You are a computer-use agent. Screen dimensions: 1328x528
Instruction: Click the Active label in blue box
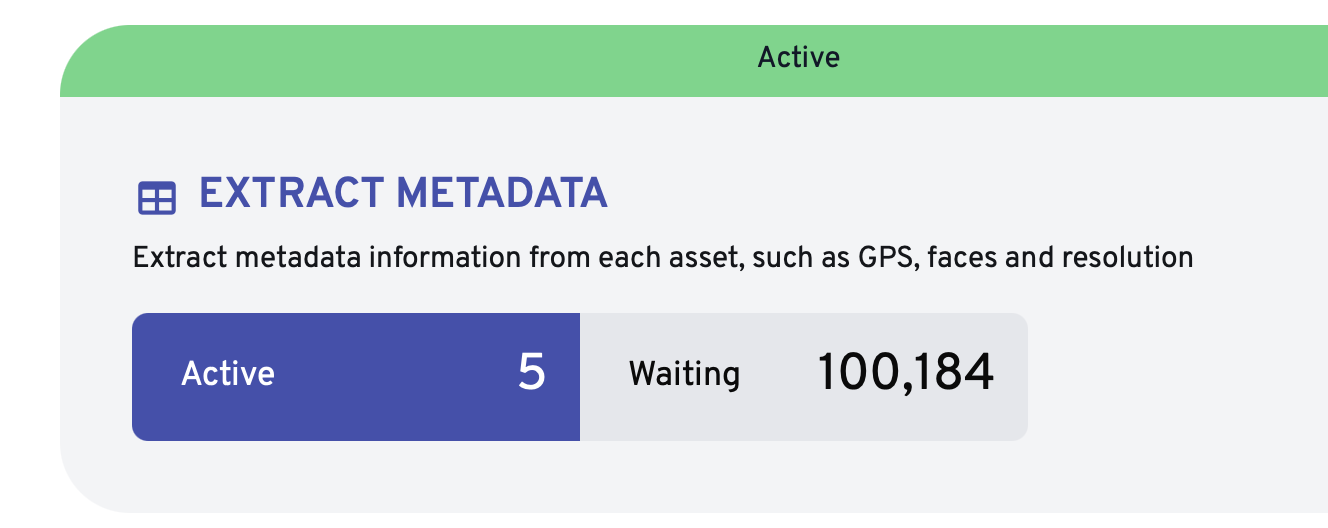228,374
